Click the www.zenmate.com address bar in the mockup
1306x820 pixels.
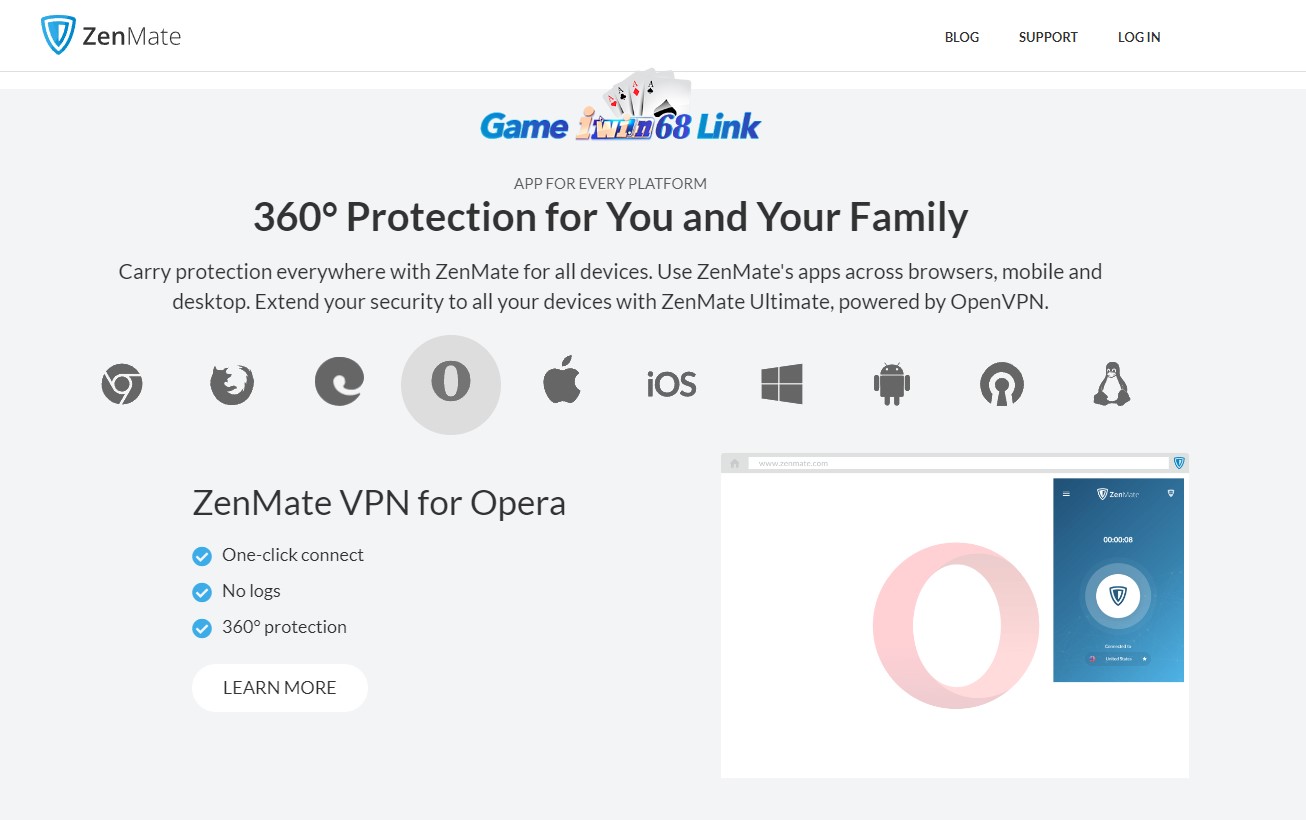coord(950,461)
